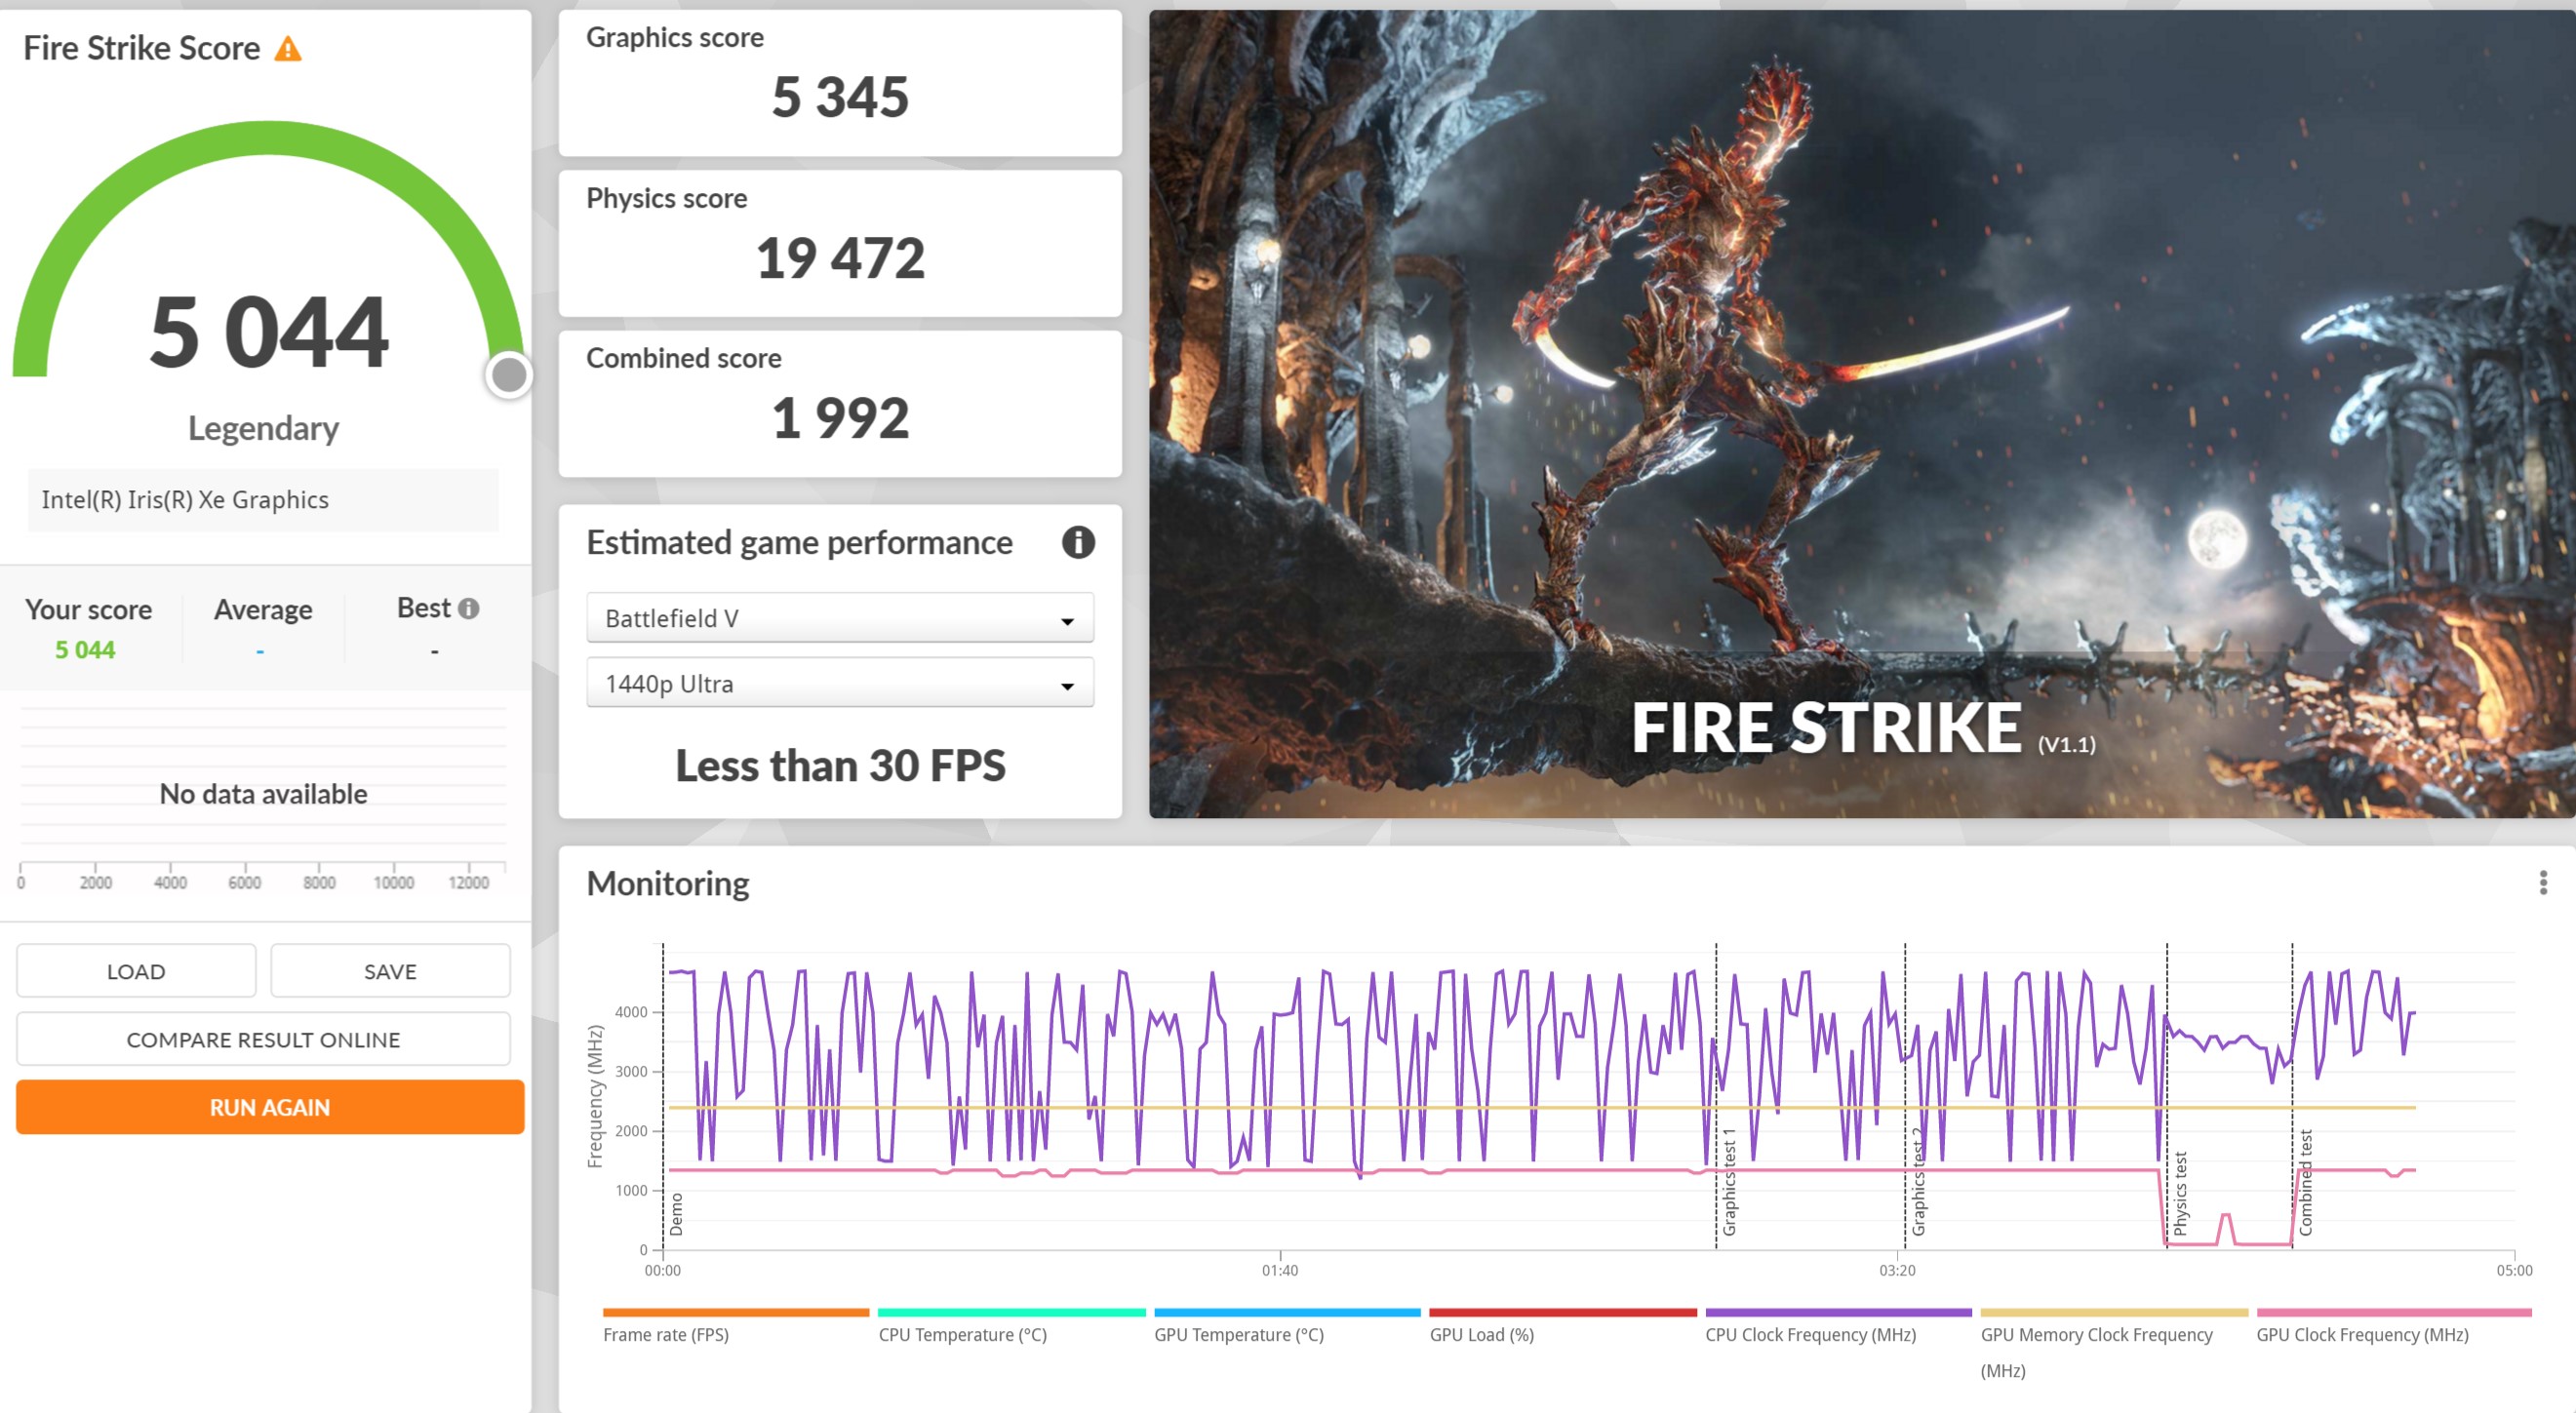Toggle the Frame rate (FPS) legend
This screenshot has width=2576, height=1413.
[666, 1334]
